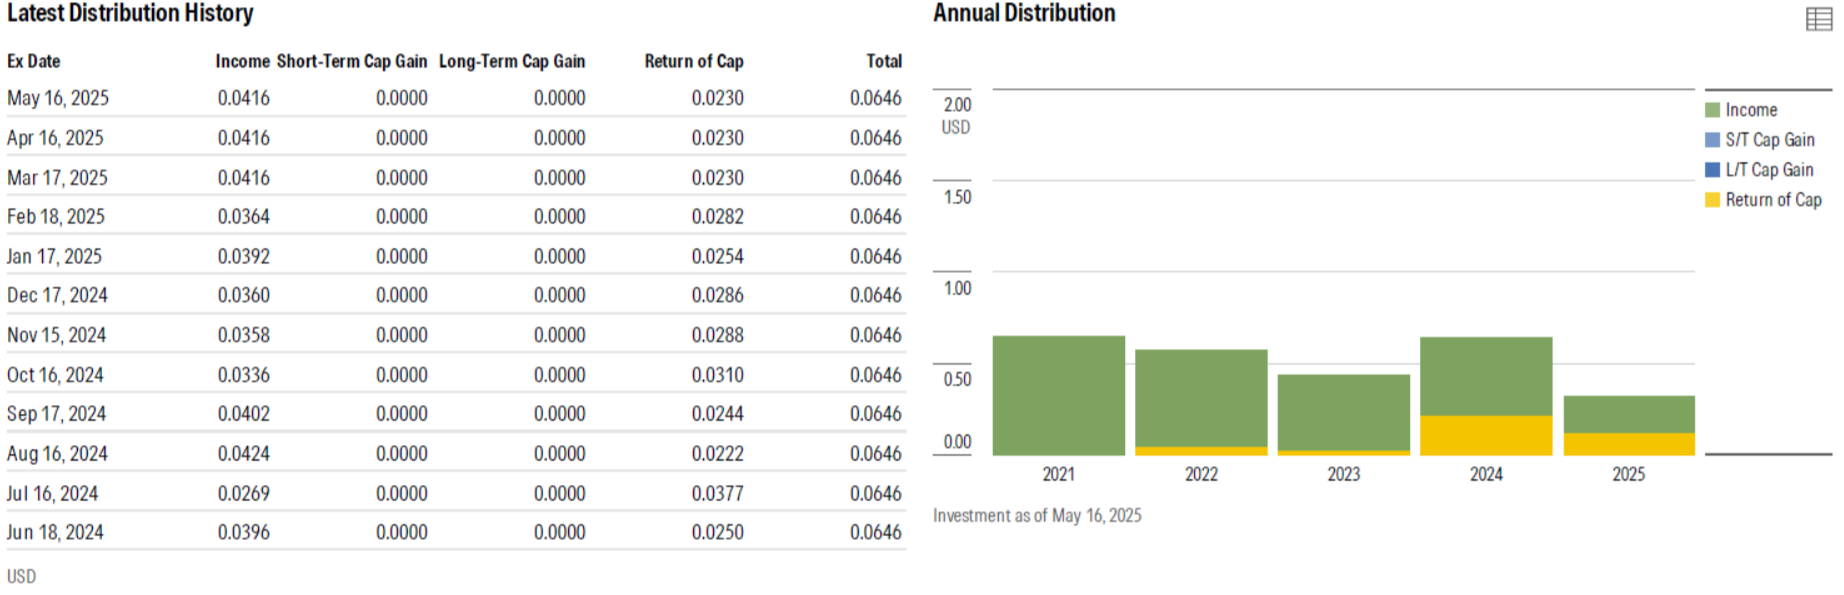
Task: Click the Short-Term Cap Gain header
Action: pyautogui.click(x=352, y=61)
